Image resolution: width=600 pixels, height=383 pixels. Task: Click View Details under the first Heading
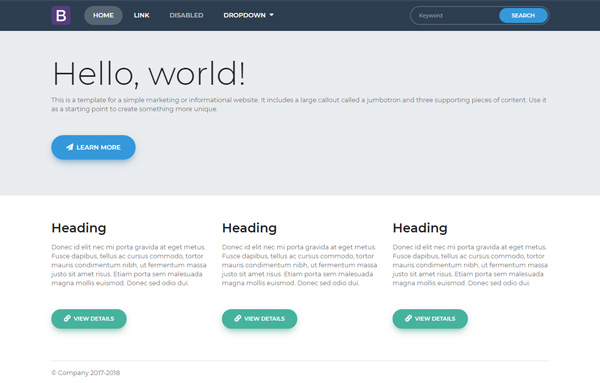pos(89,319)
